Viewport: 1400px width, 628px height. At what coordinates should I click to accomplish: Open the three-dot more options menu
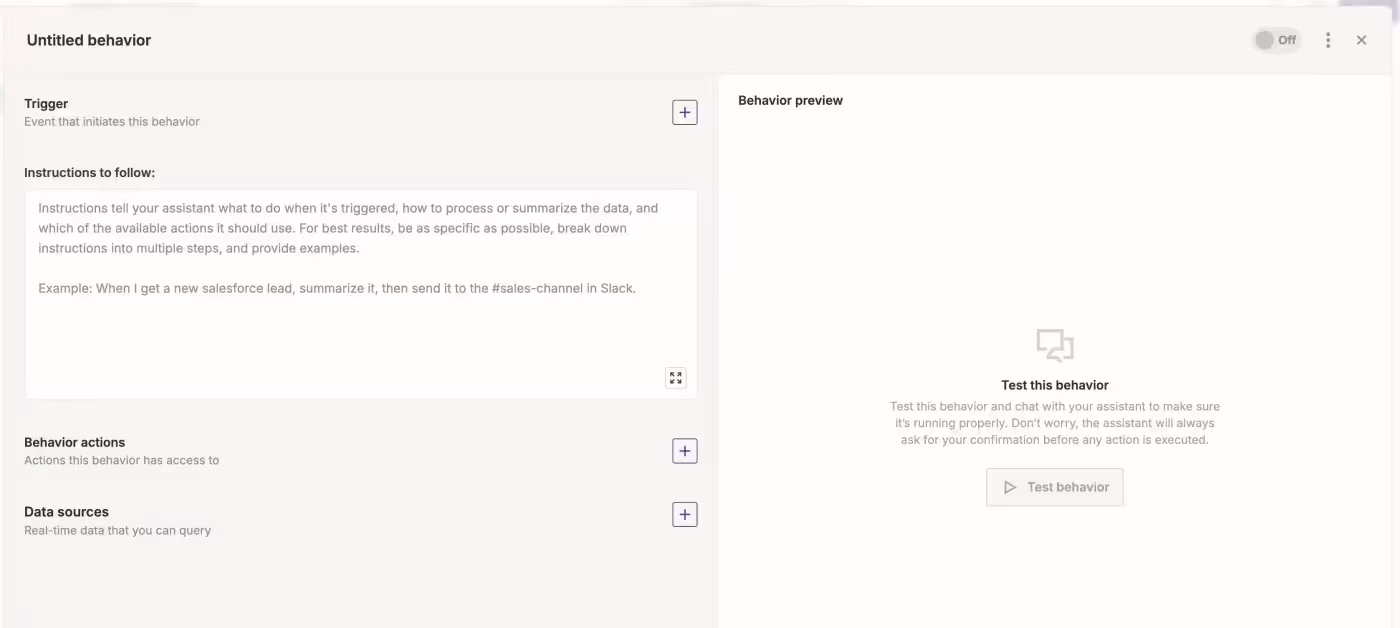click(1328, 40)
